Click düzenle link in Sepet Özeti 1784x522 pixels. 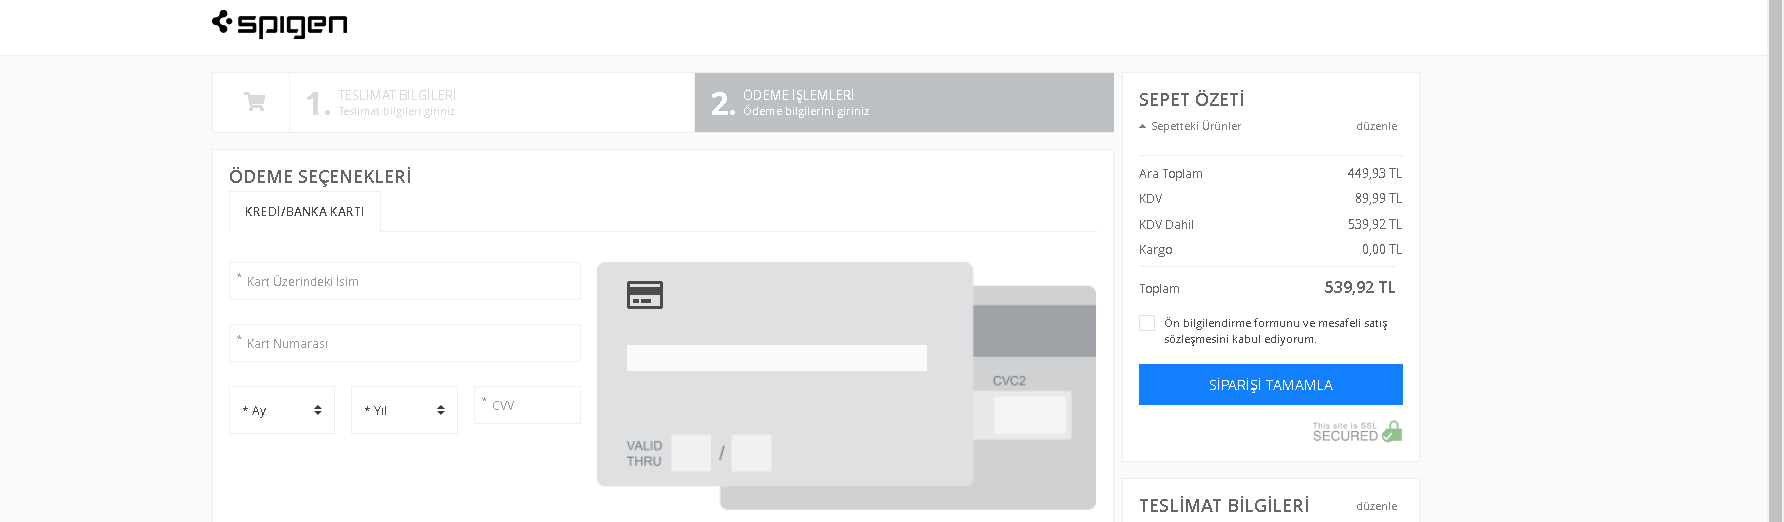pyautogui.click(x=1376, y=126)
